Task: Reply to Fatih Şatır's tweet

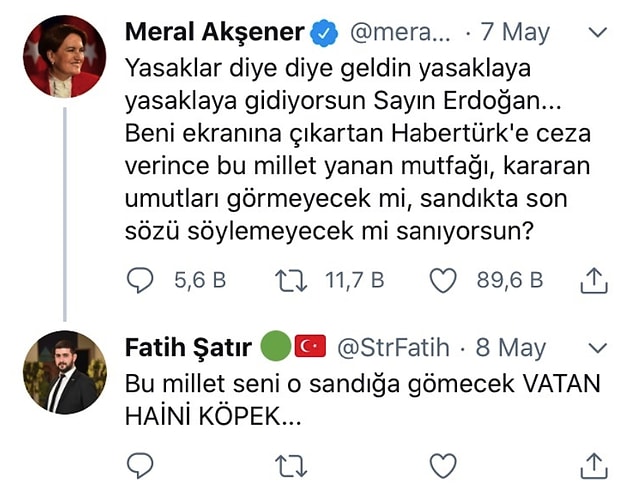Action: coord(140,466)
